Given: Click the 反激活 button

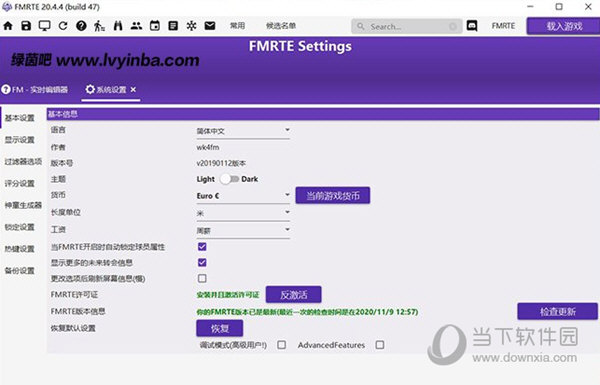Looking at the screenshot, I should tap(293, 295).
